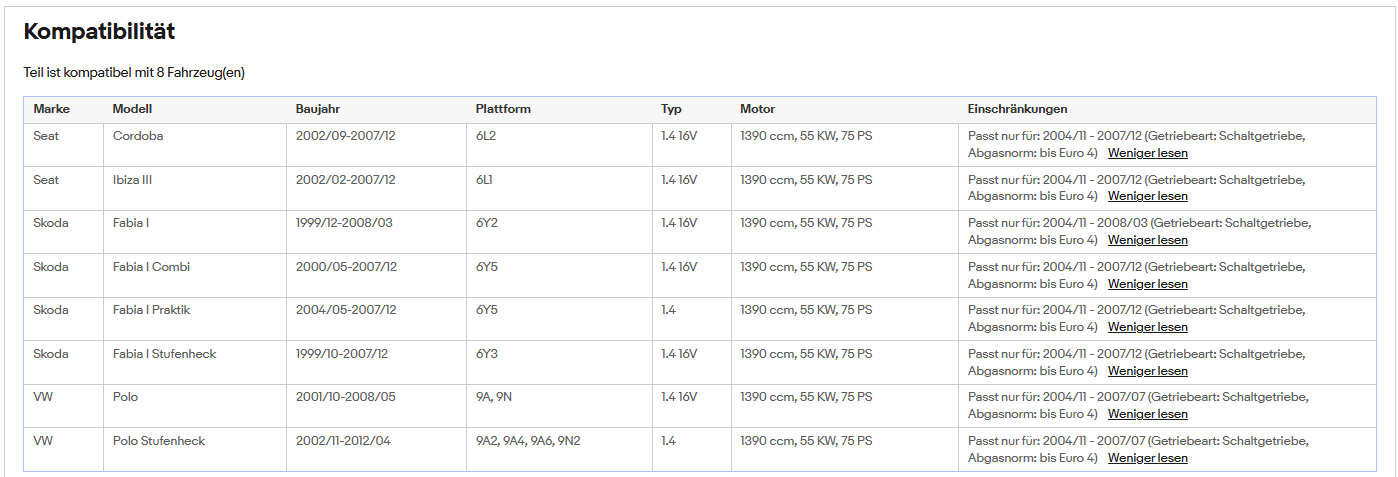This screenshot has height=477, width=1398.
Task: Click Fabia I Praktik model cell
Action: click(195, 319)
